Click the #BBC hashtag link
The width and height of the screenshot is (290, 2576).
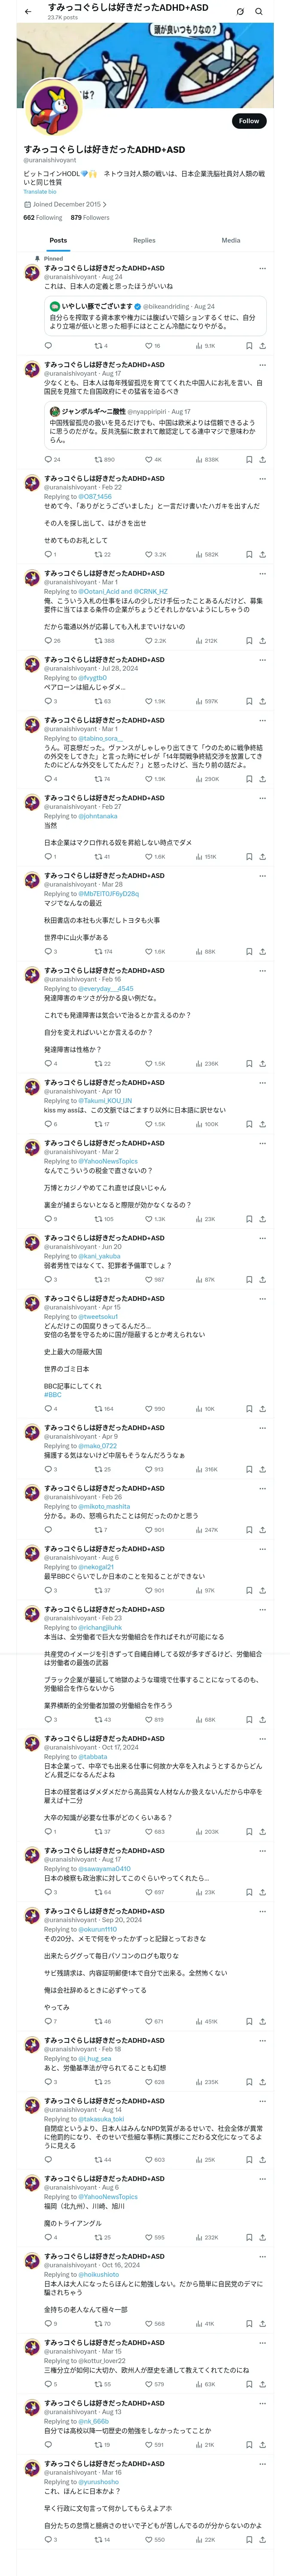coord(53,1394)
